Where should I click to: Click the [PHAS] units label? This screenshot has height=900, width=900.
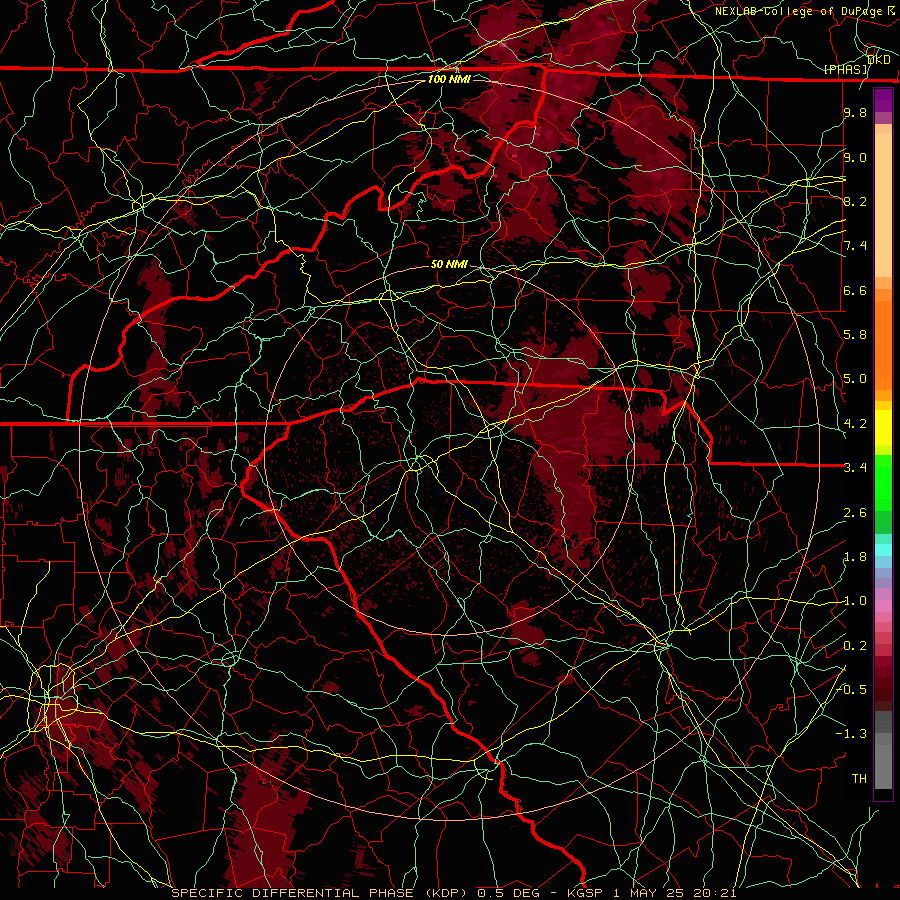pyautogui.click(x=846, y=69)
